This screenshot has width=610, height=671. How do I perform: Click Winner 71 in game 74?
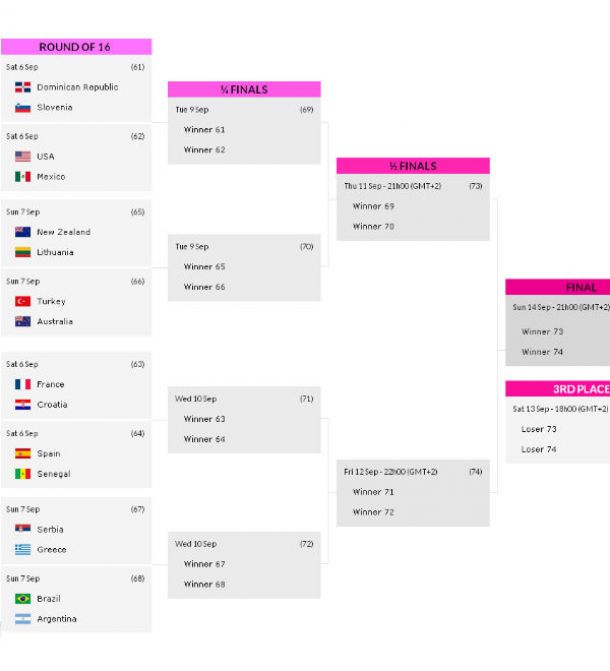click(373, 492)
